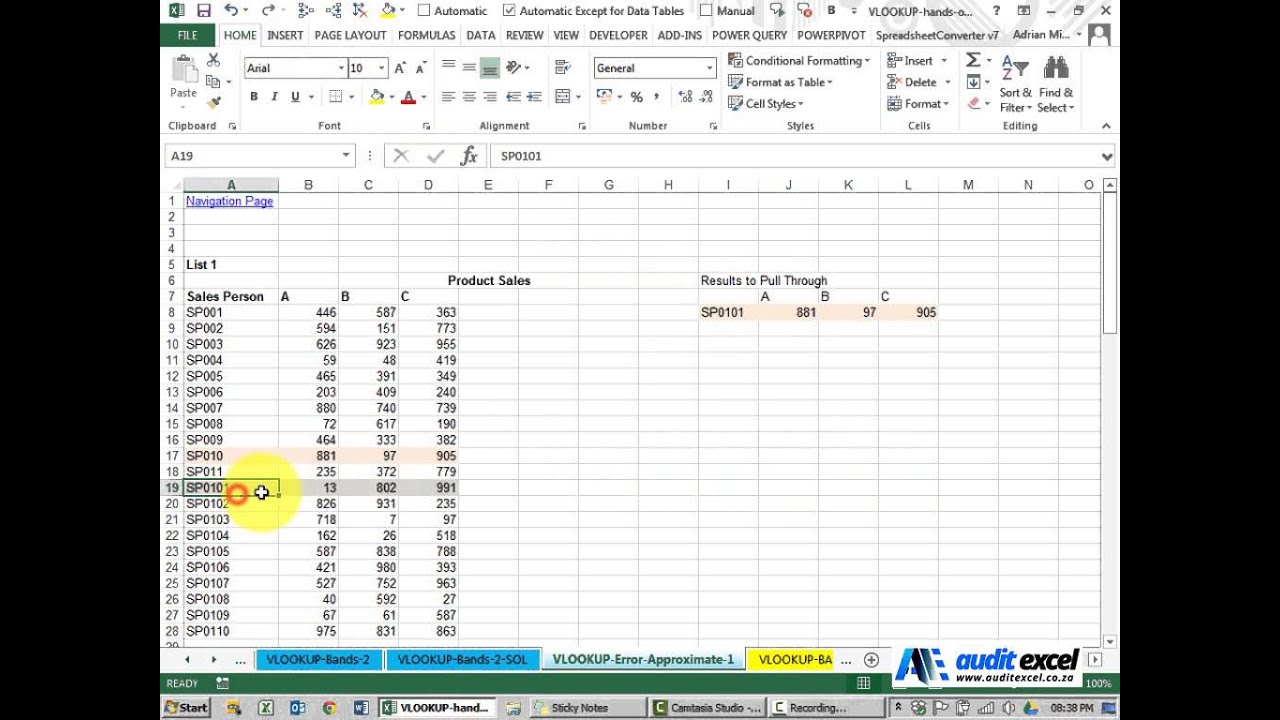Expand the Conditional Formatting menu
This screenshot has width=1280, height=720.
(799, 61)
